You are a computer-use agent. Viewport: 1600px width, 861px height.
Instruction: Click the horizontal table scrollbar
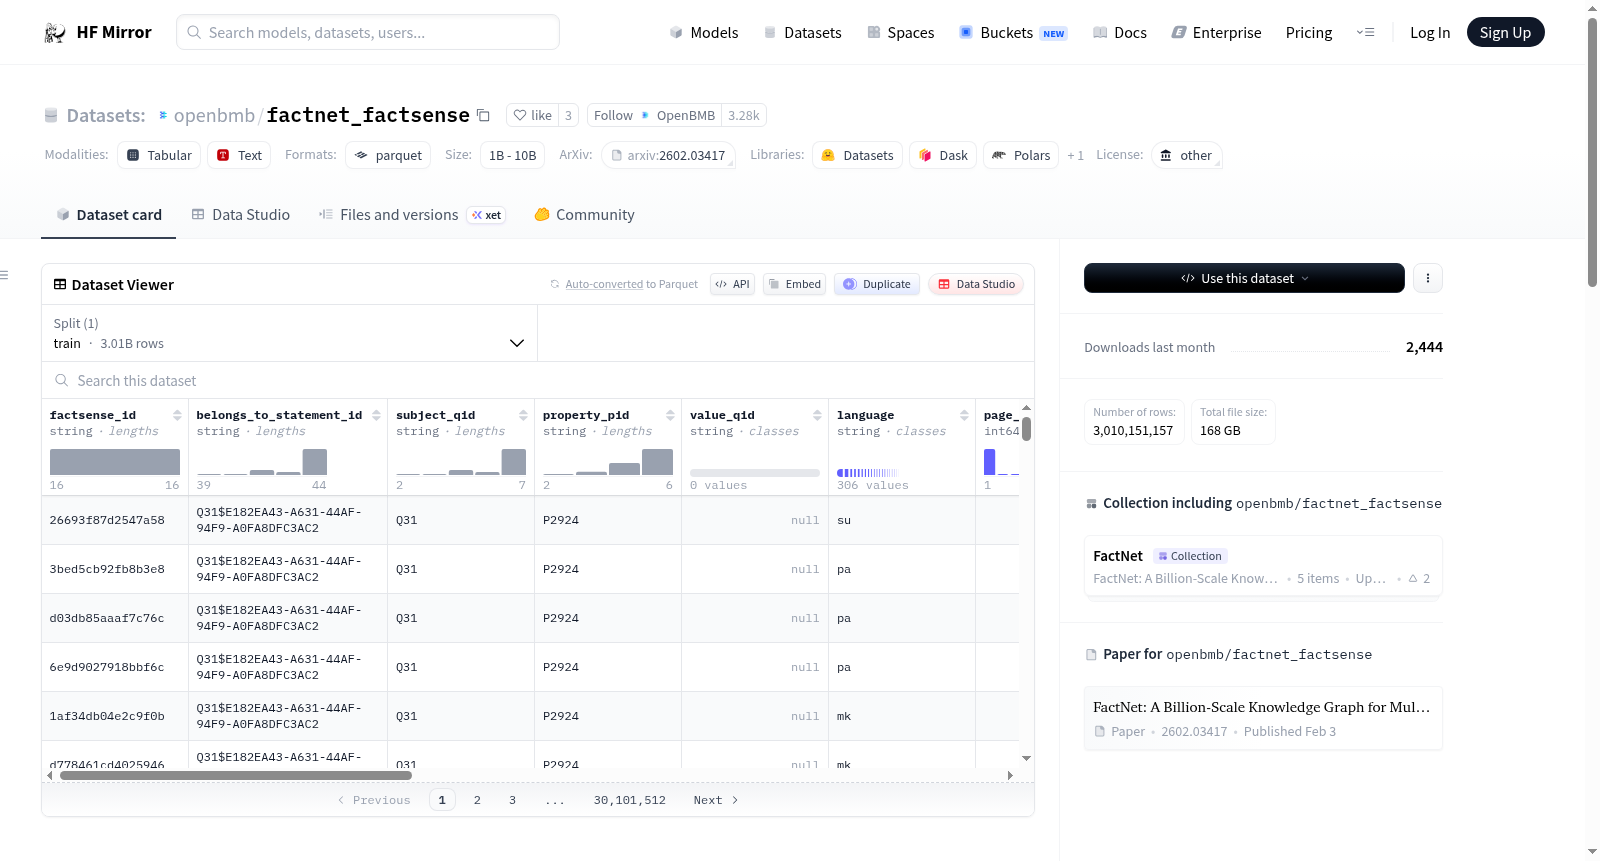pos(236,775)
